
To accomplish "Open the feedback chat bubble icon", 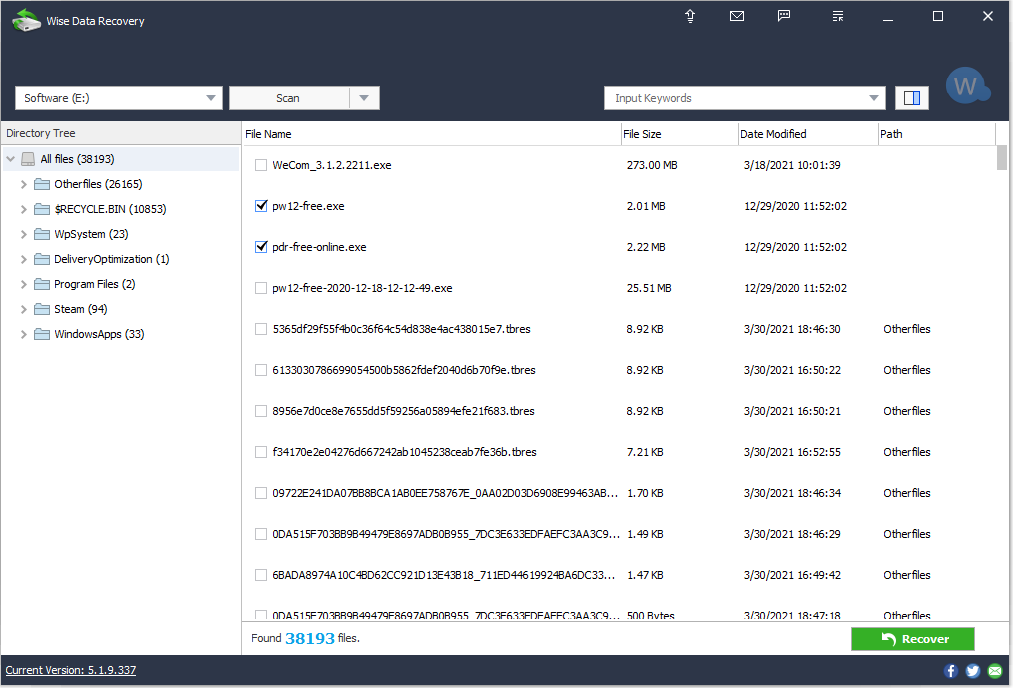I will pos(784,16).
